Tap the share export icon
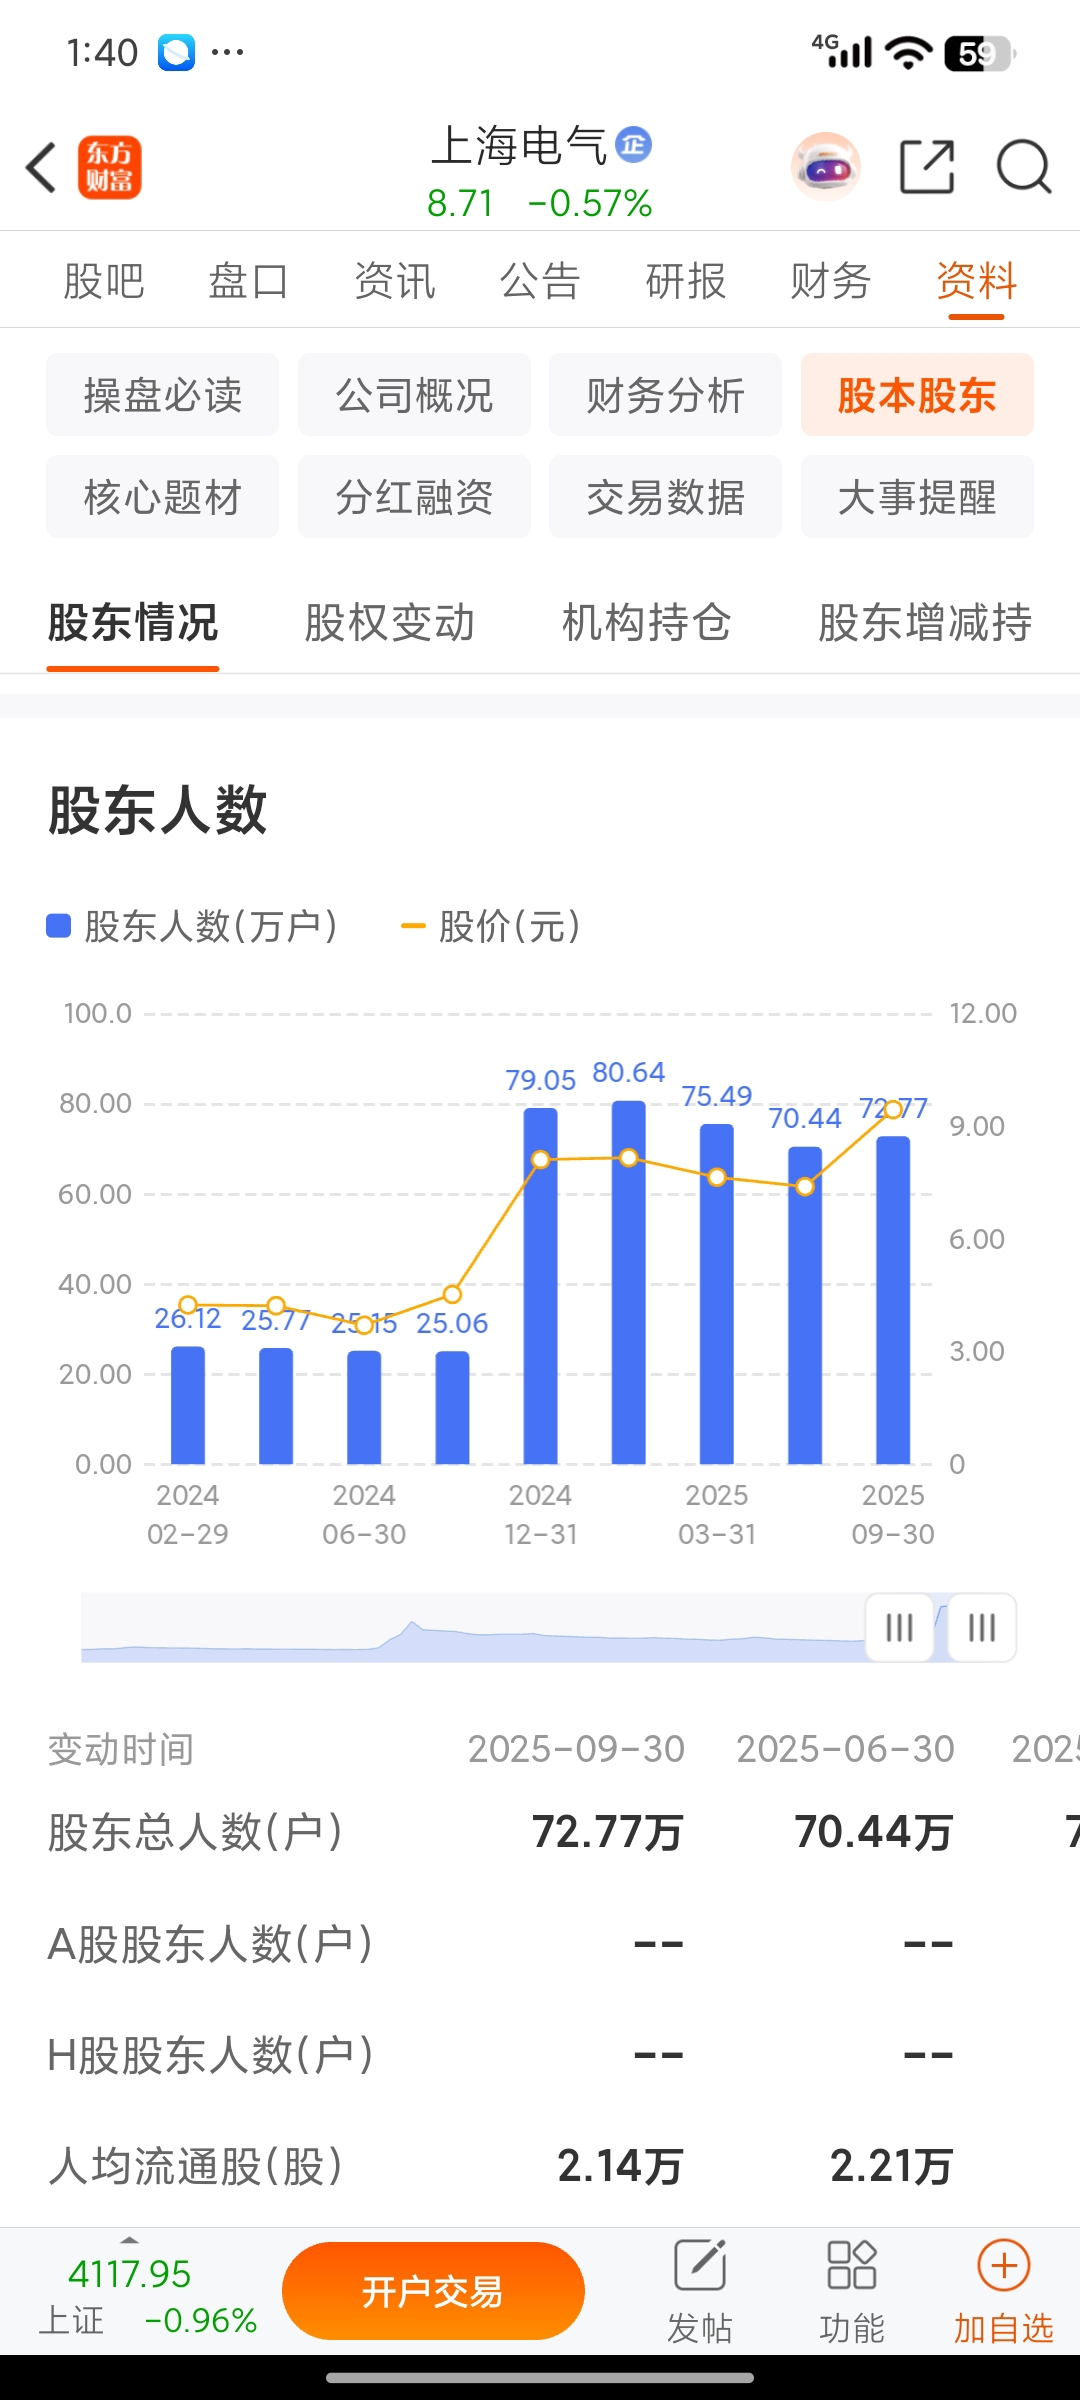This screenshot has height=2400, width=1080. pos(927,166)
